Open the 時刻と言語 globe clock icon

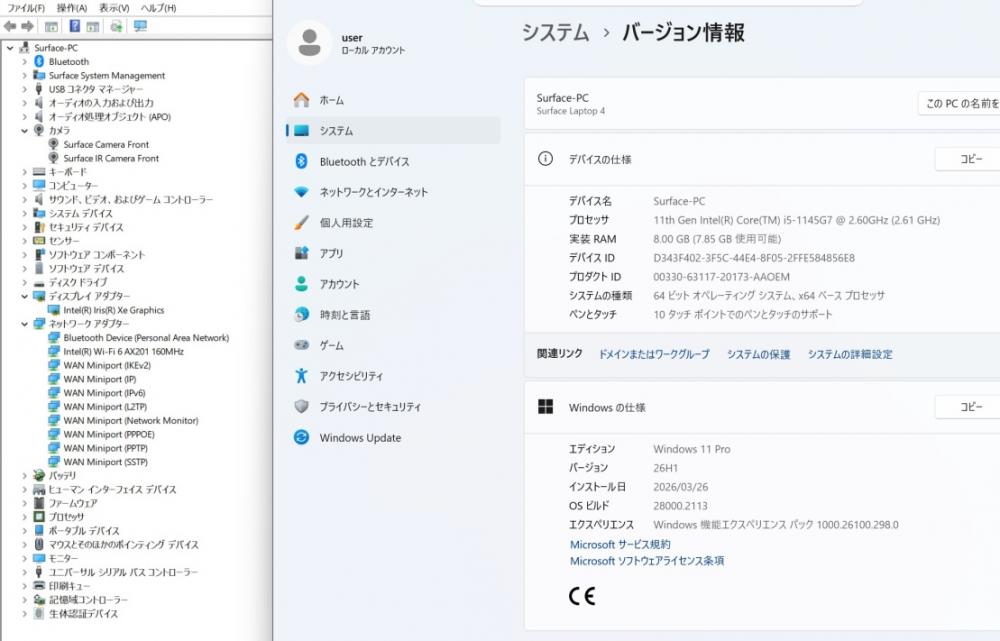point(302,314)
